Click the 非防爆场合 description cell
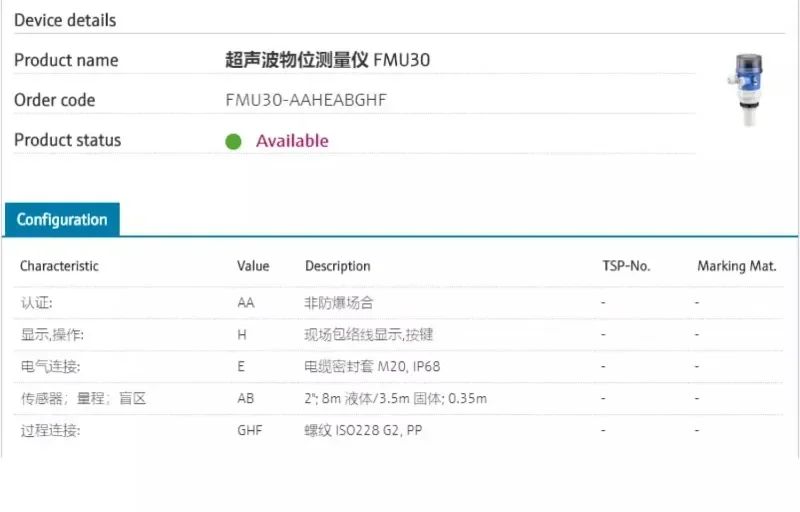The width and height of the screenshot is (800, 512). coord(339,302)
